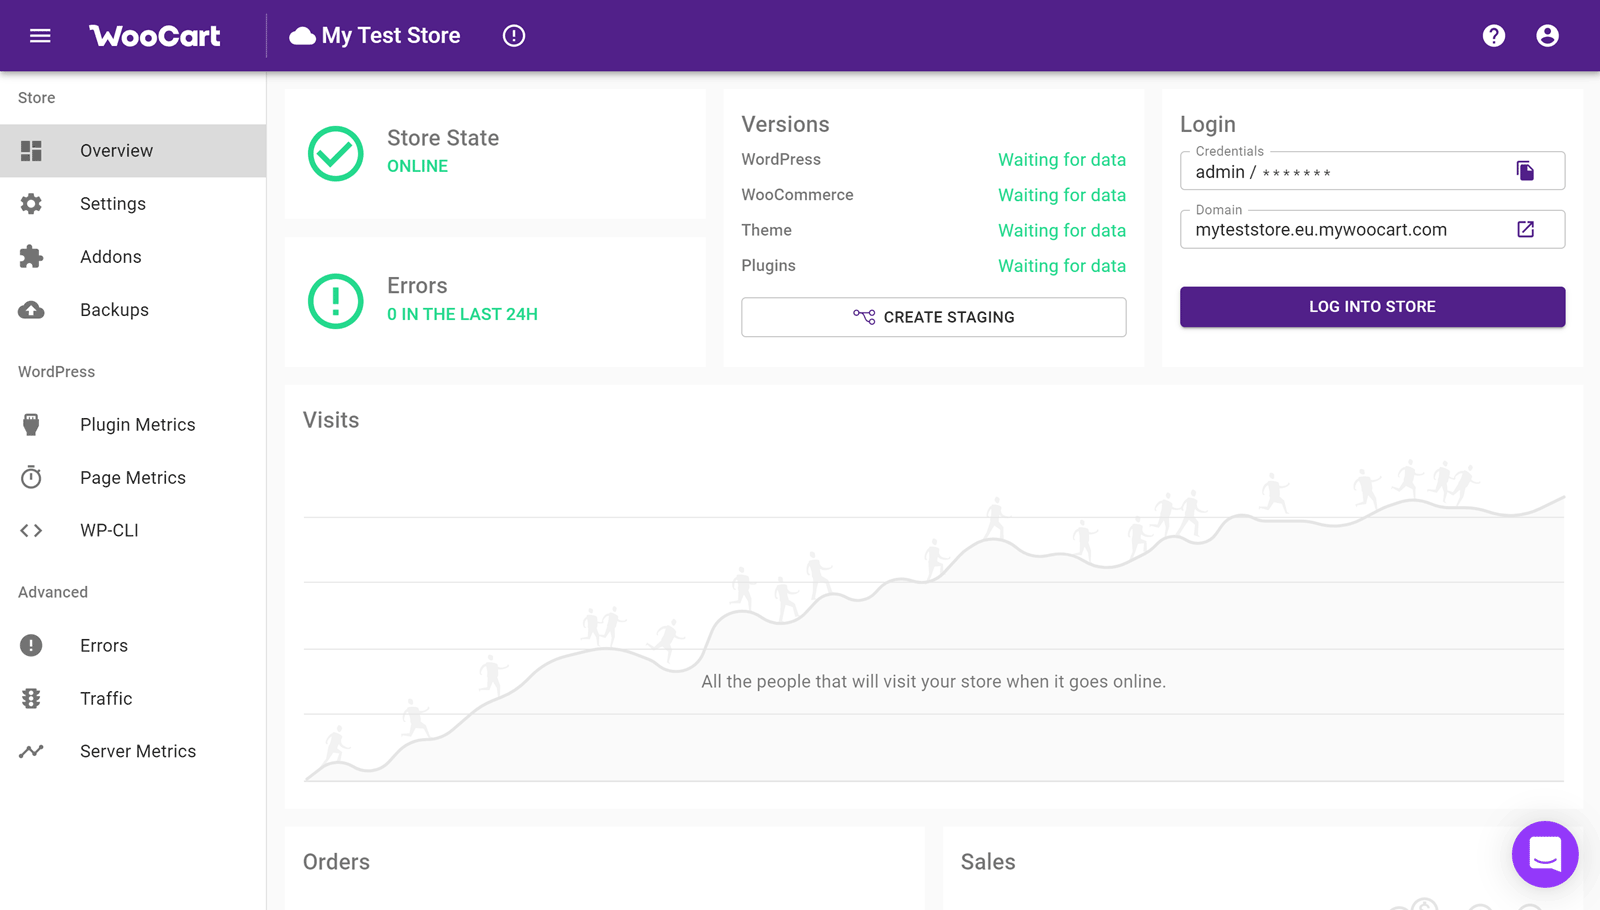Open the hamburger menu icon
This screenshot has height=910, width=1600.
coord(40,36)
